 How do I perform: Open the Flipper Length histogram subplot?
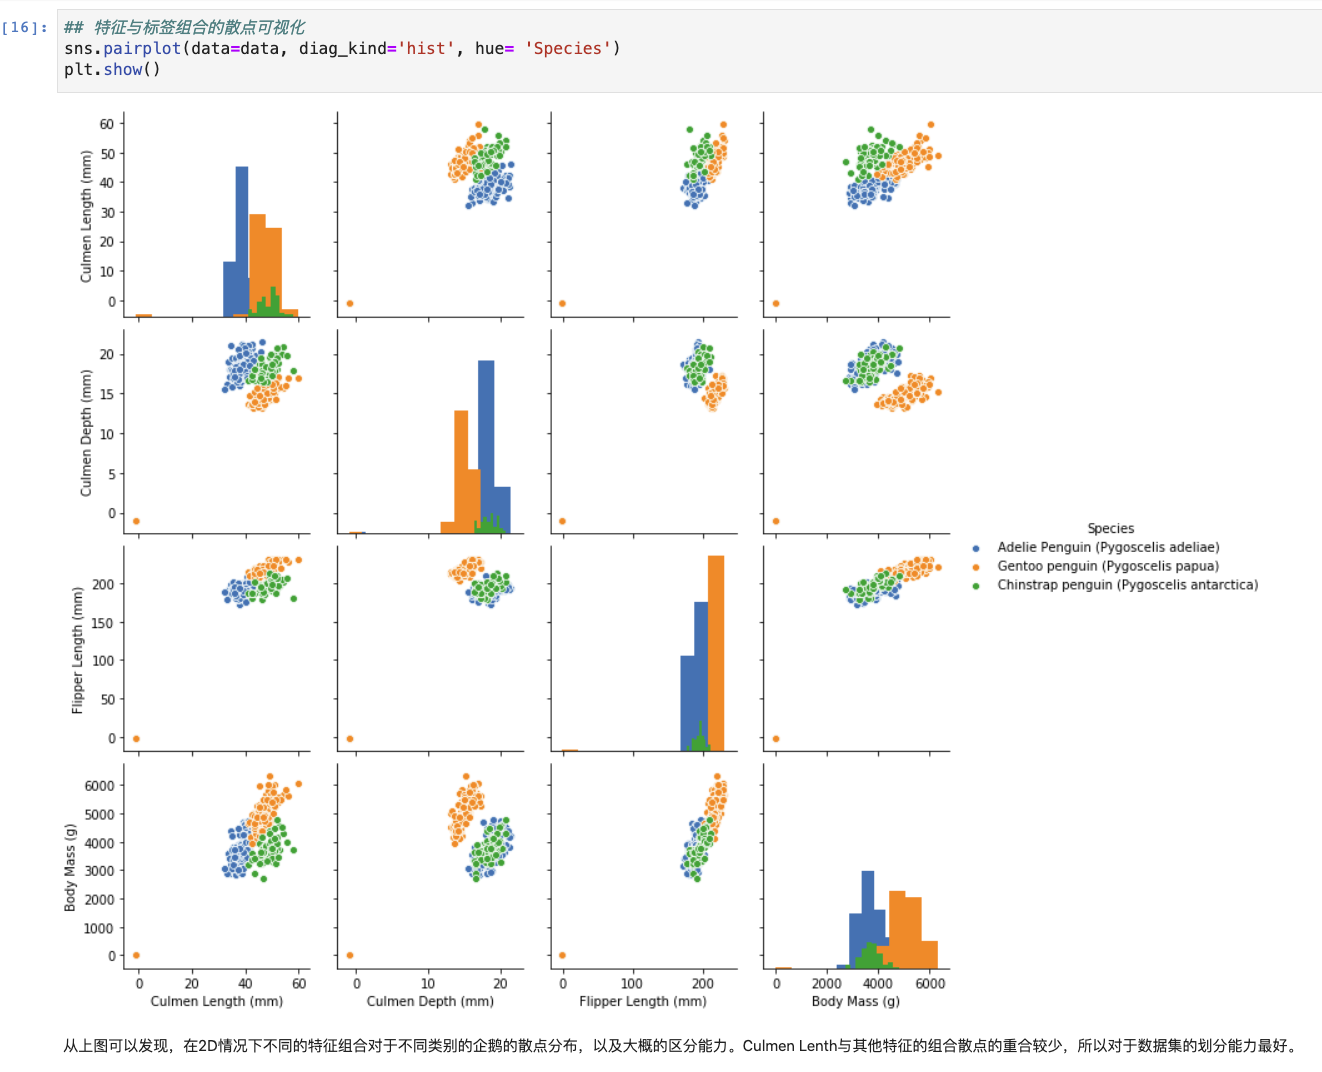tap(644, 648)
